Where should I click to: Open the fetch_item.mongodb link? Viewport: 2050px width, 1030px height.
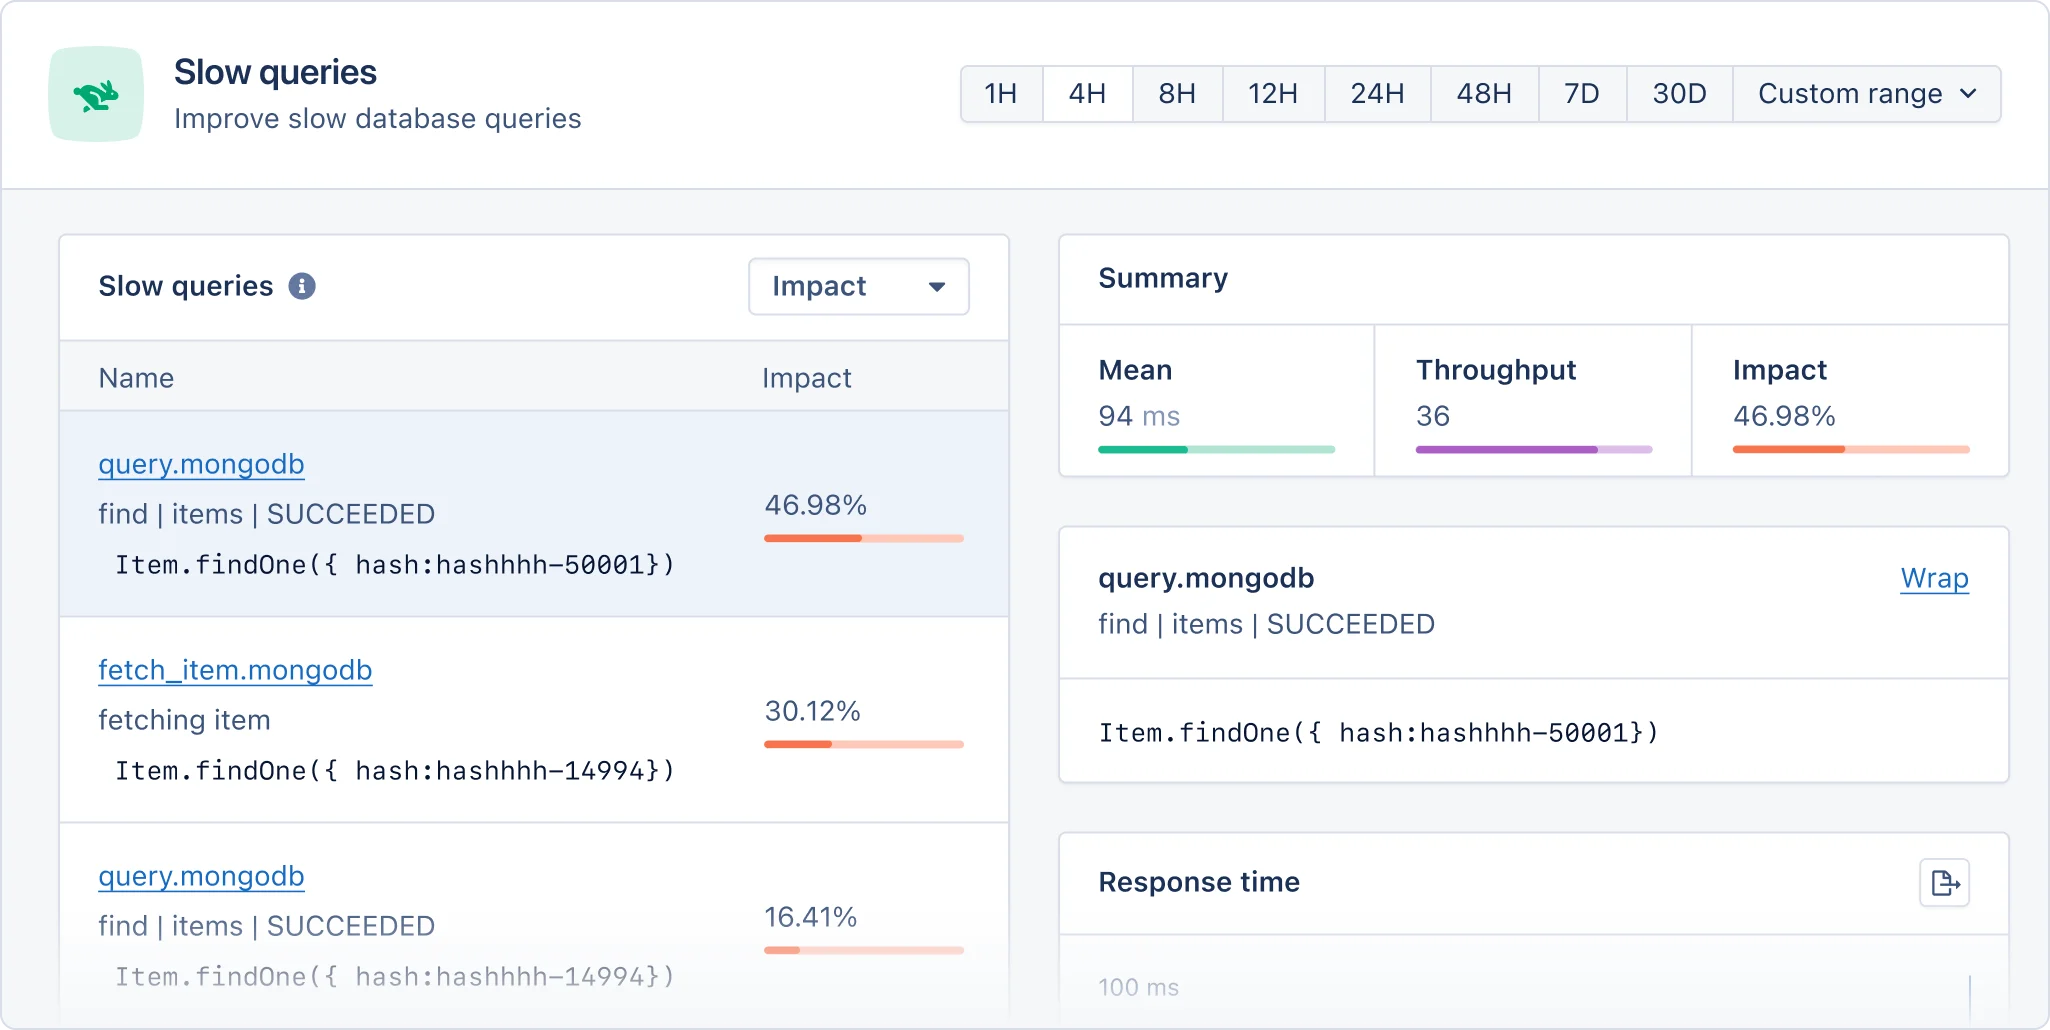[x=235, y=670]
